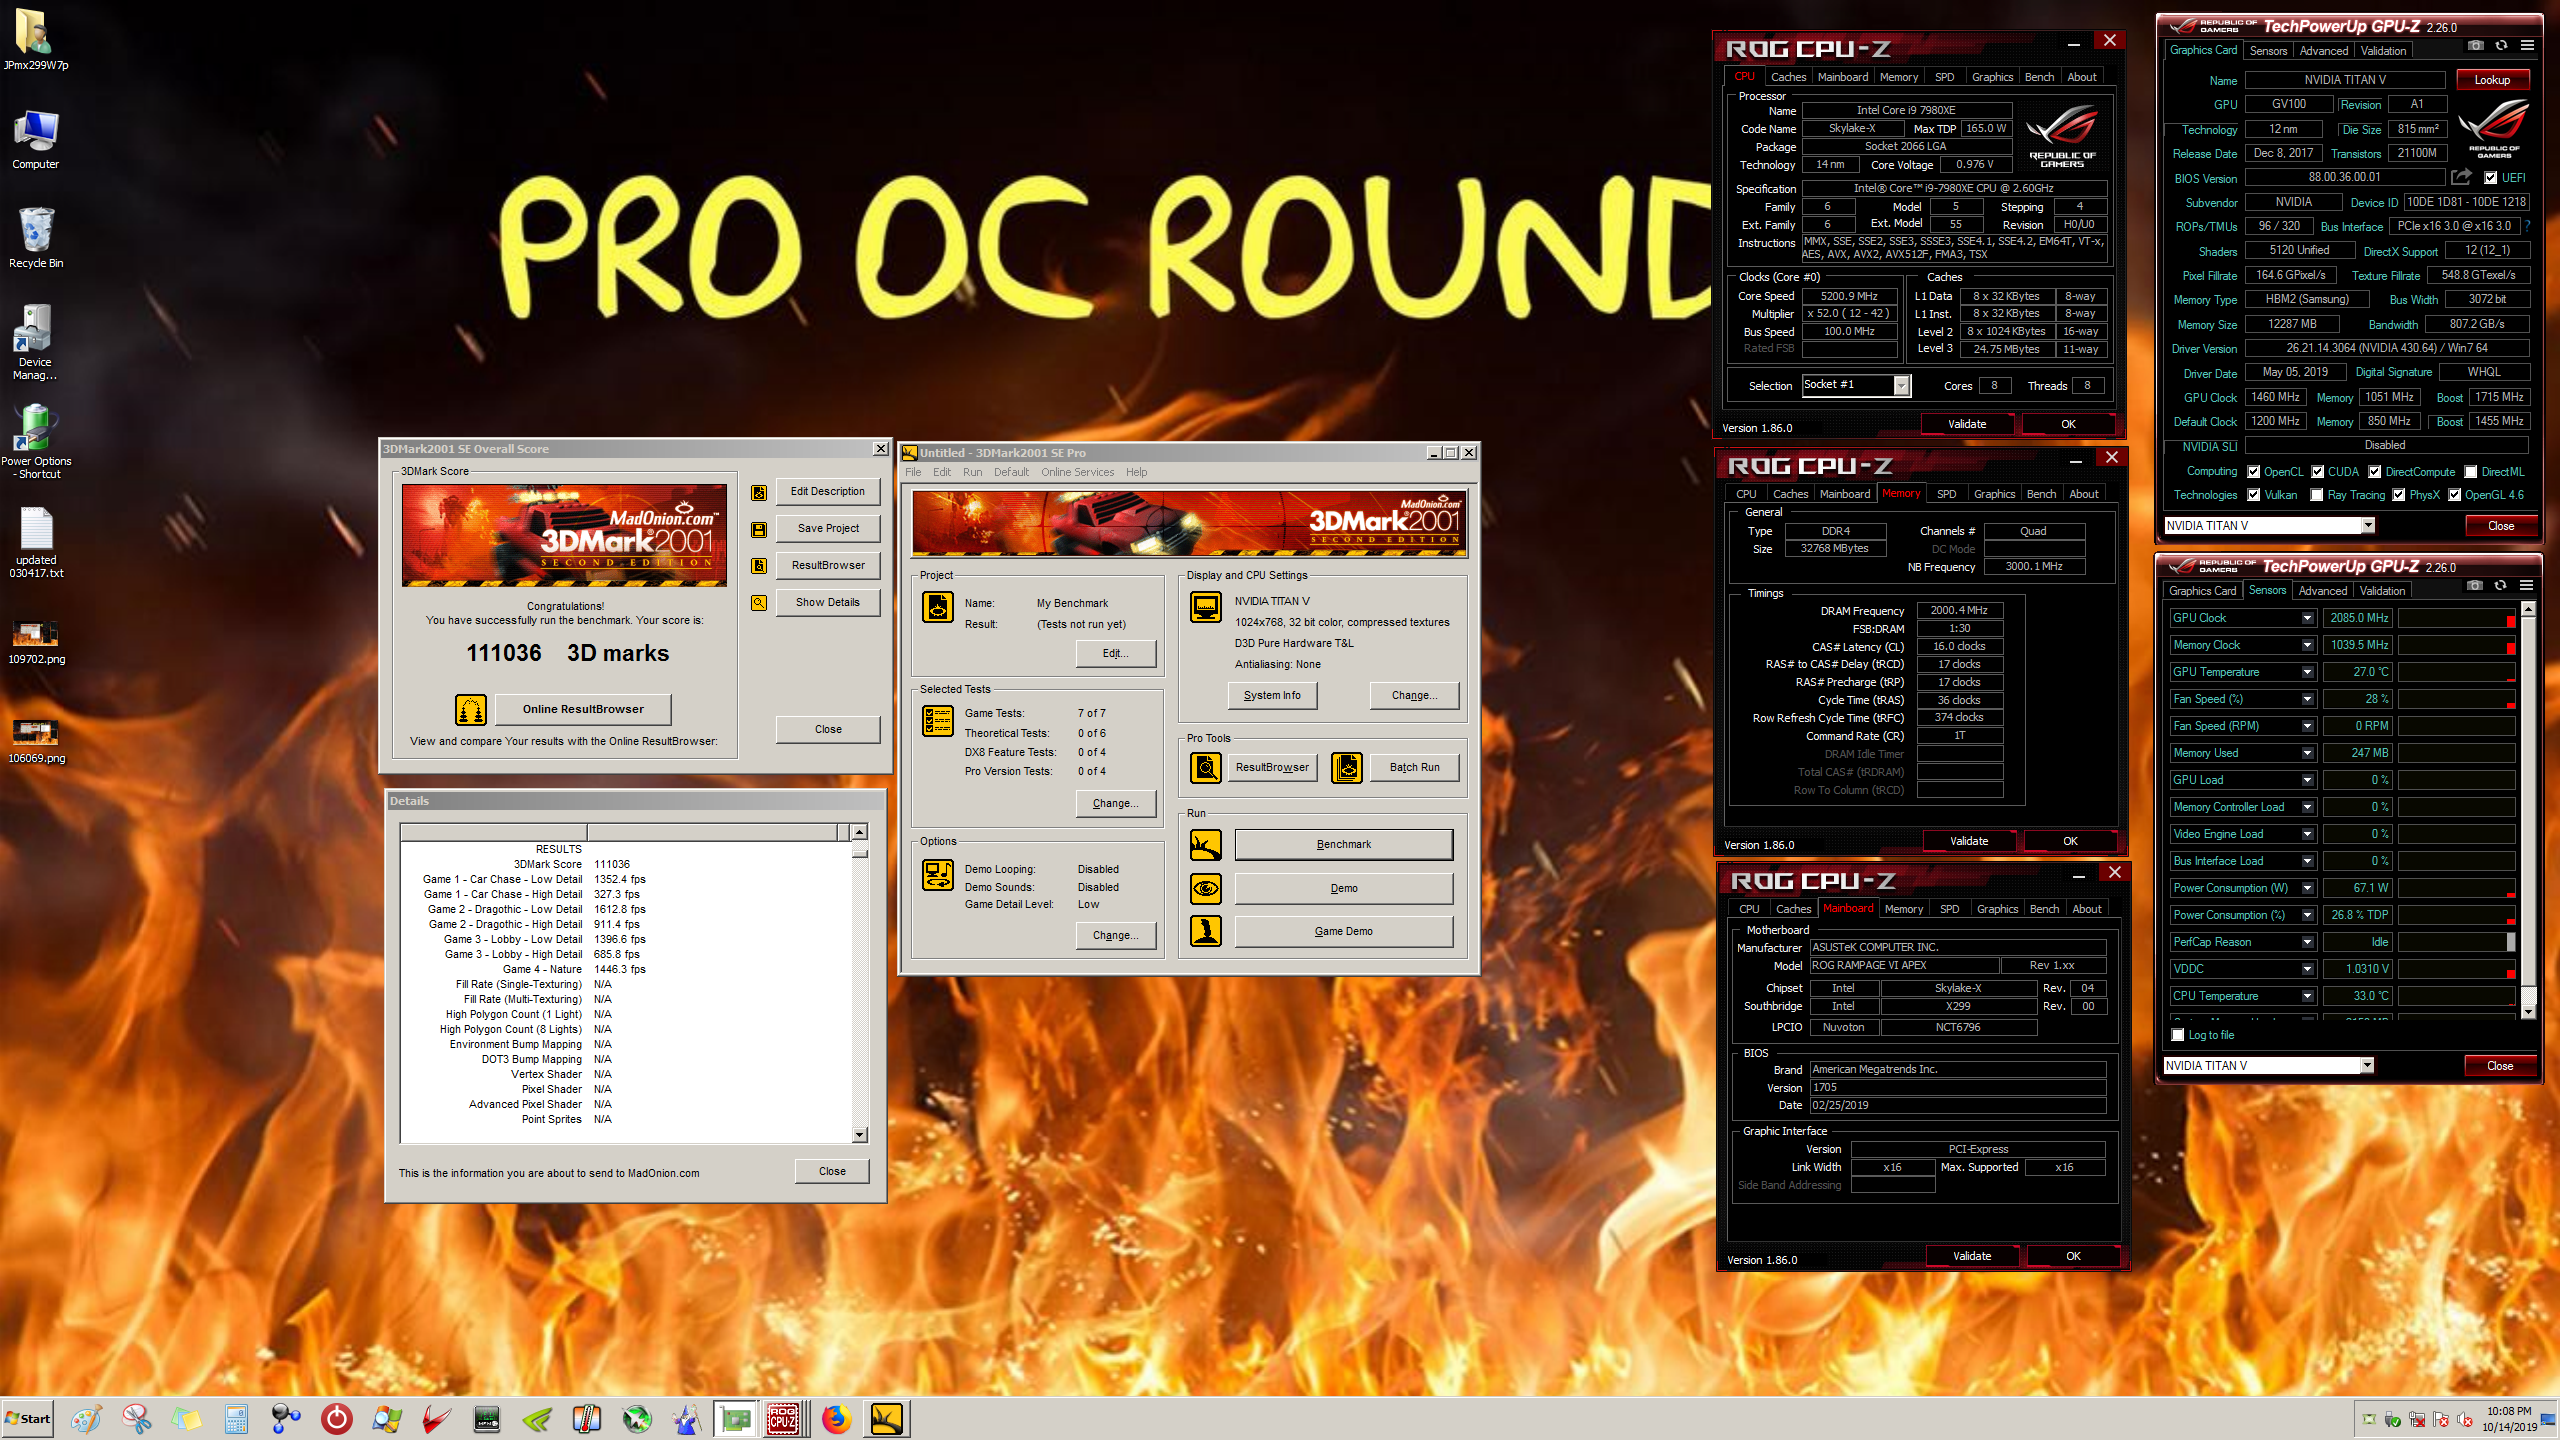Click the Start button on the taskbar
Viewport: 2560px width, 1440px height.
point(28,1418)
